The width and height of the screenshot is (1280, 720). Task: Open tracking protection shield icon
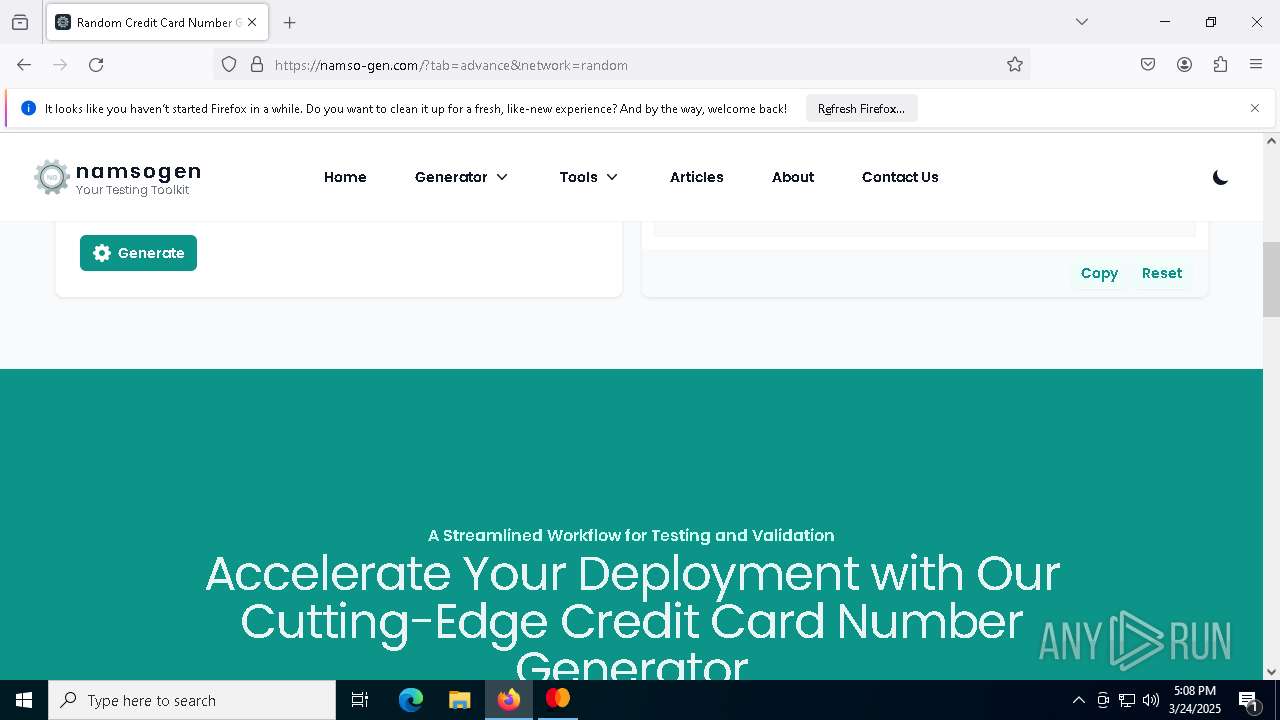[229, 65]
